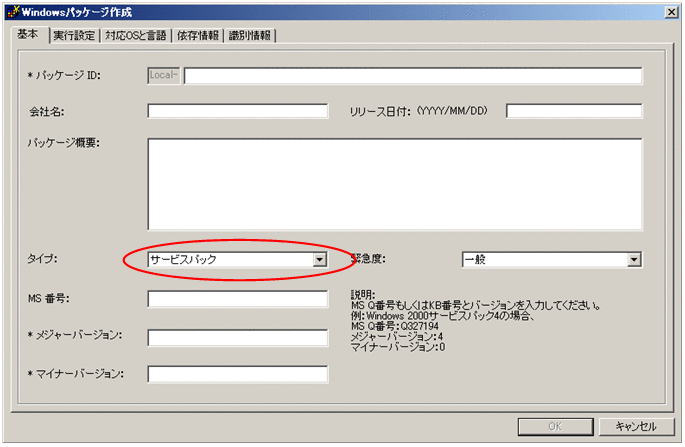This screenshot has width=685, height=447.
Task: Click the Local- prefix box
Action: tap(163, 76)
